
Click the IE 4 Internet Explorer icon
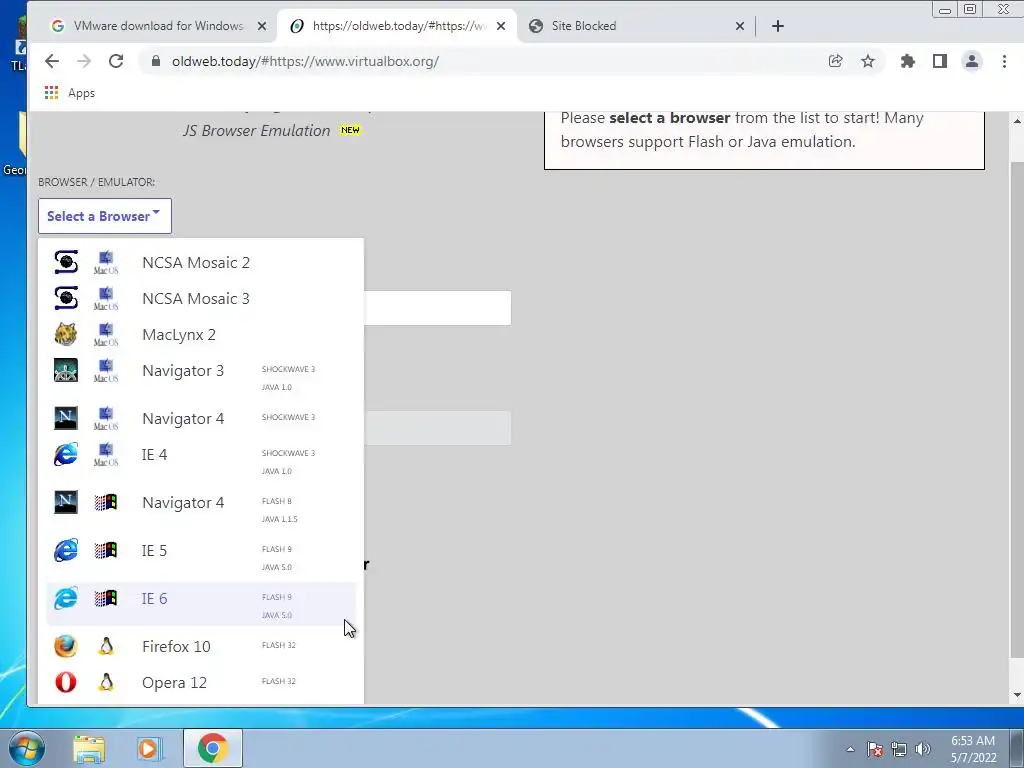[66, 455]
